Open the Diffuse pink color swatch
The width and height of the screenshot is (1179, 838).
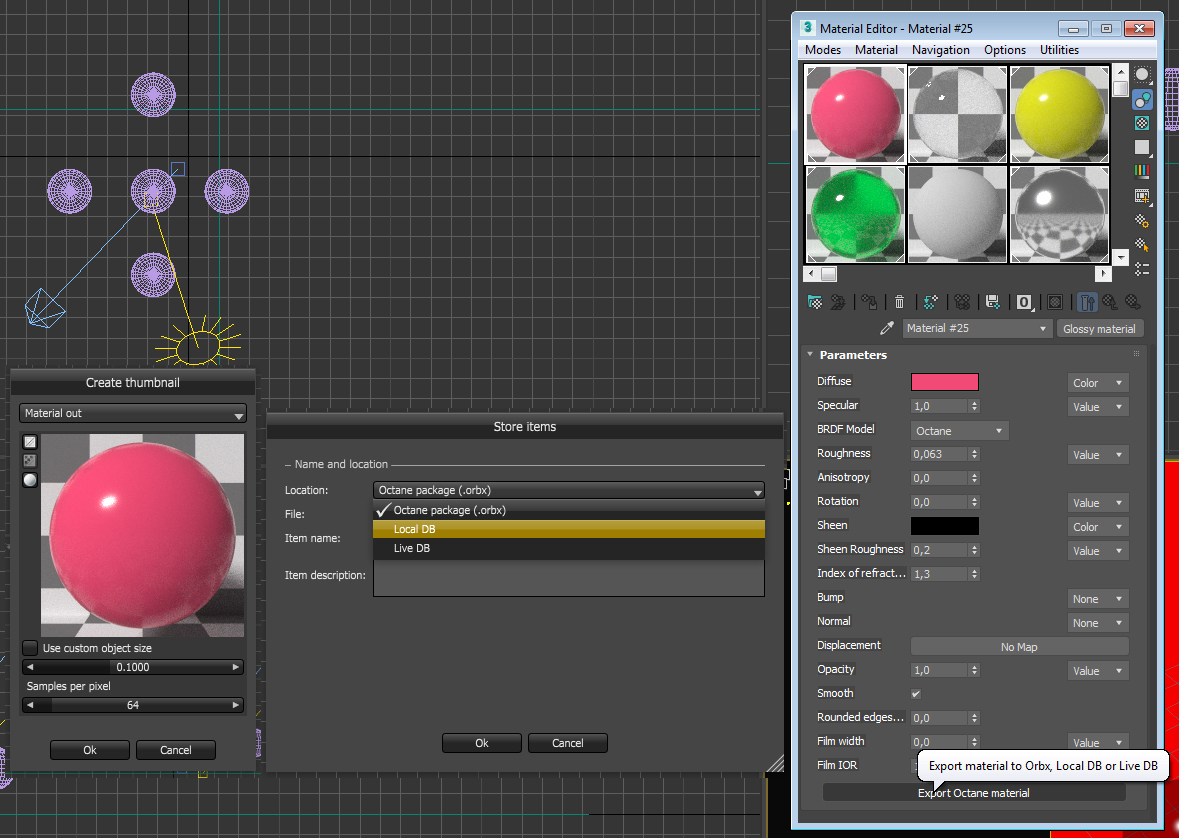coord(944,382)
